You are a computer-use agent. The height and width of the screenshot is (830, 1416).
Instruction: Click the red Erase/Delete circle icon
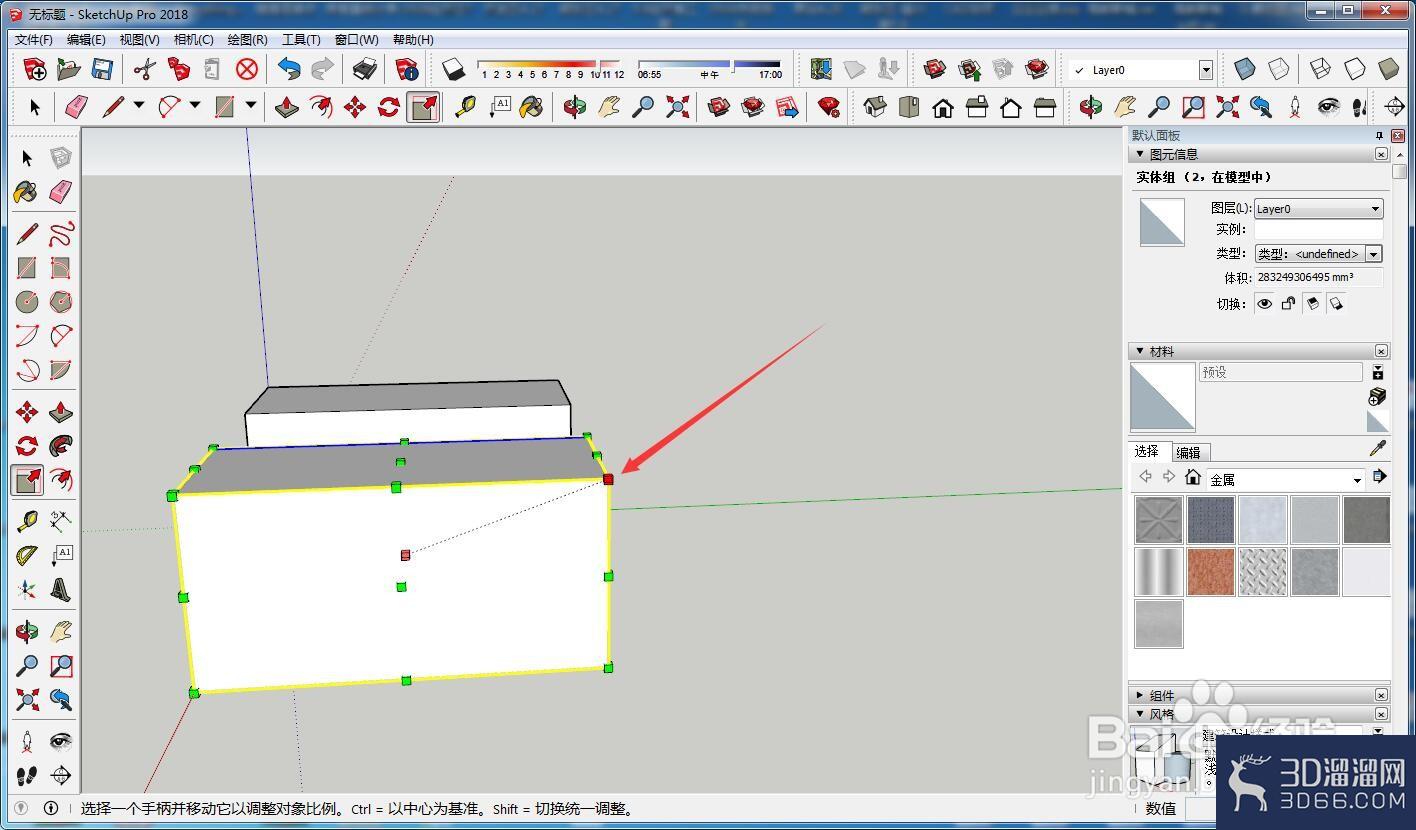pos(247,69)
